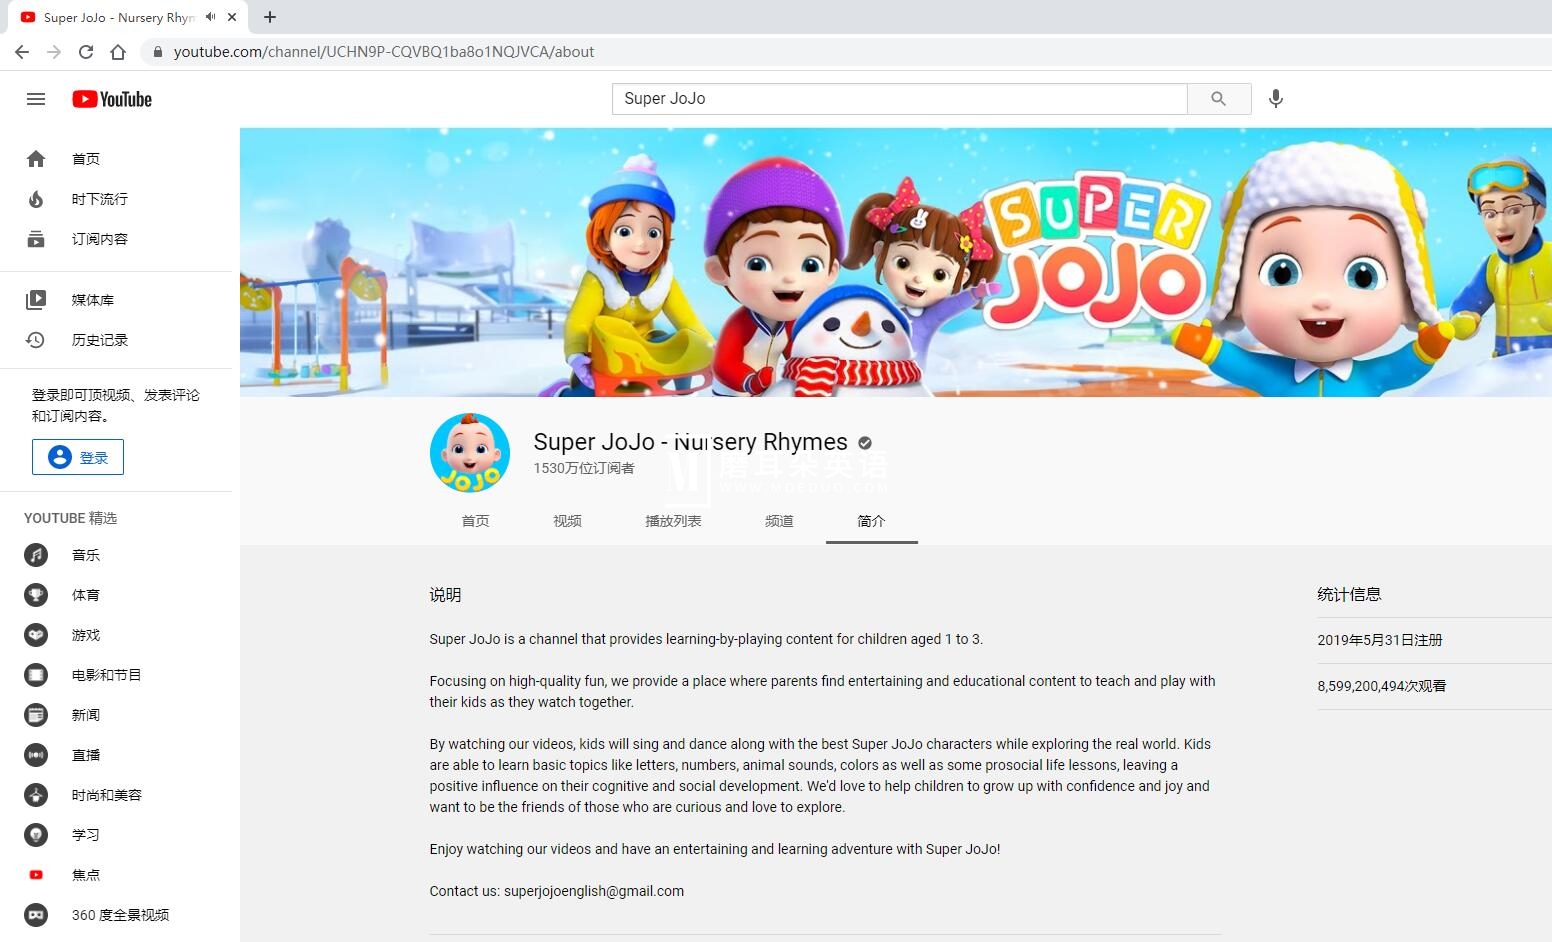Click the magnifier search button
The height and width of the screenshot is (942, 1552).
(1218, 99)
